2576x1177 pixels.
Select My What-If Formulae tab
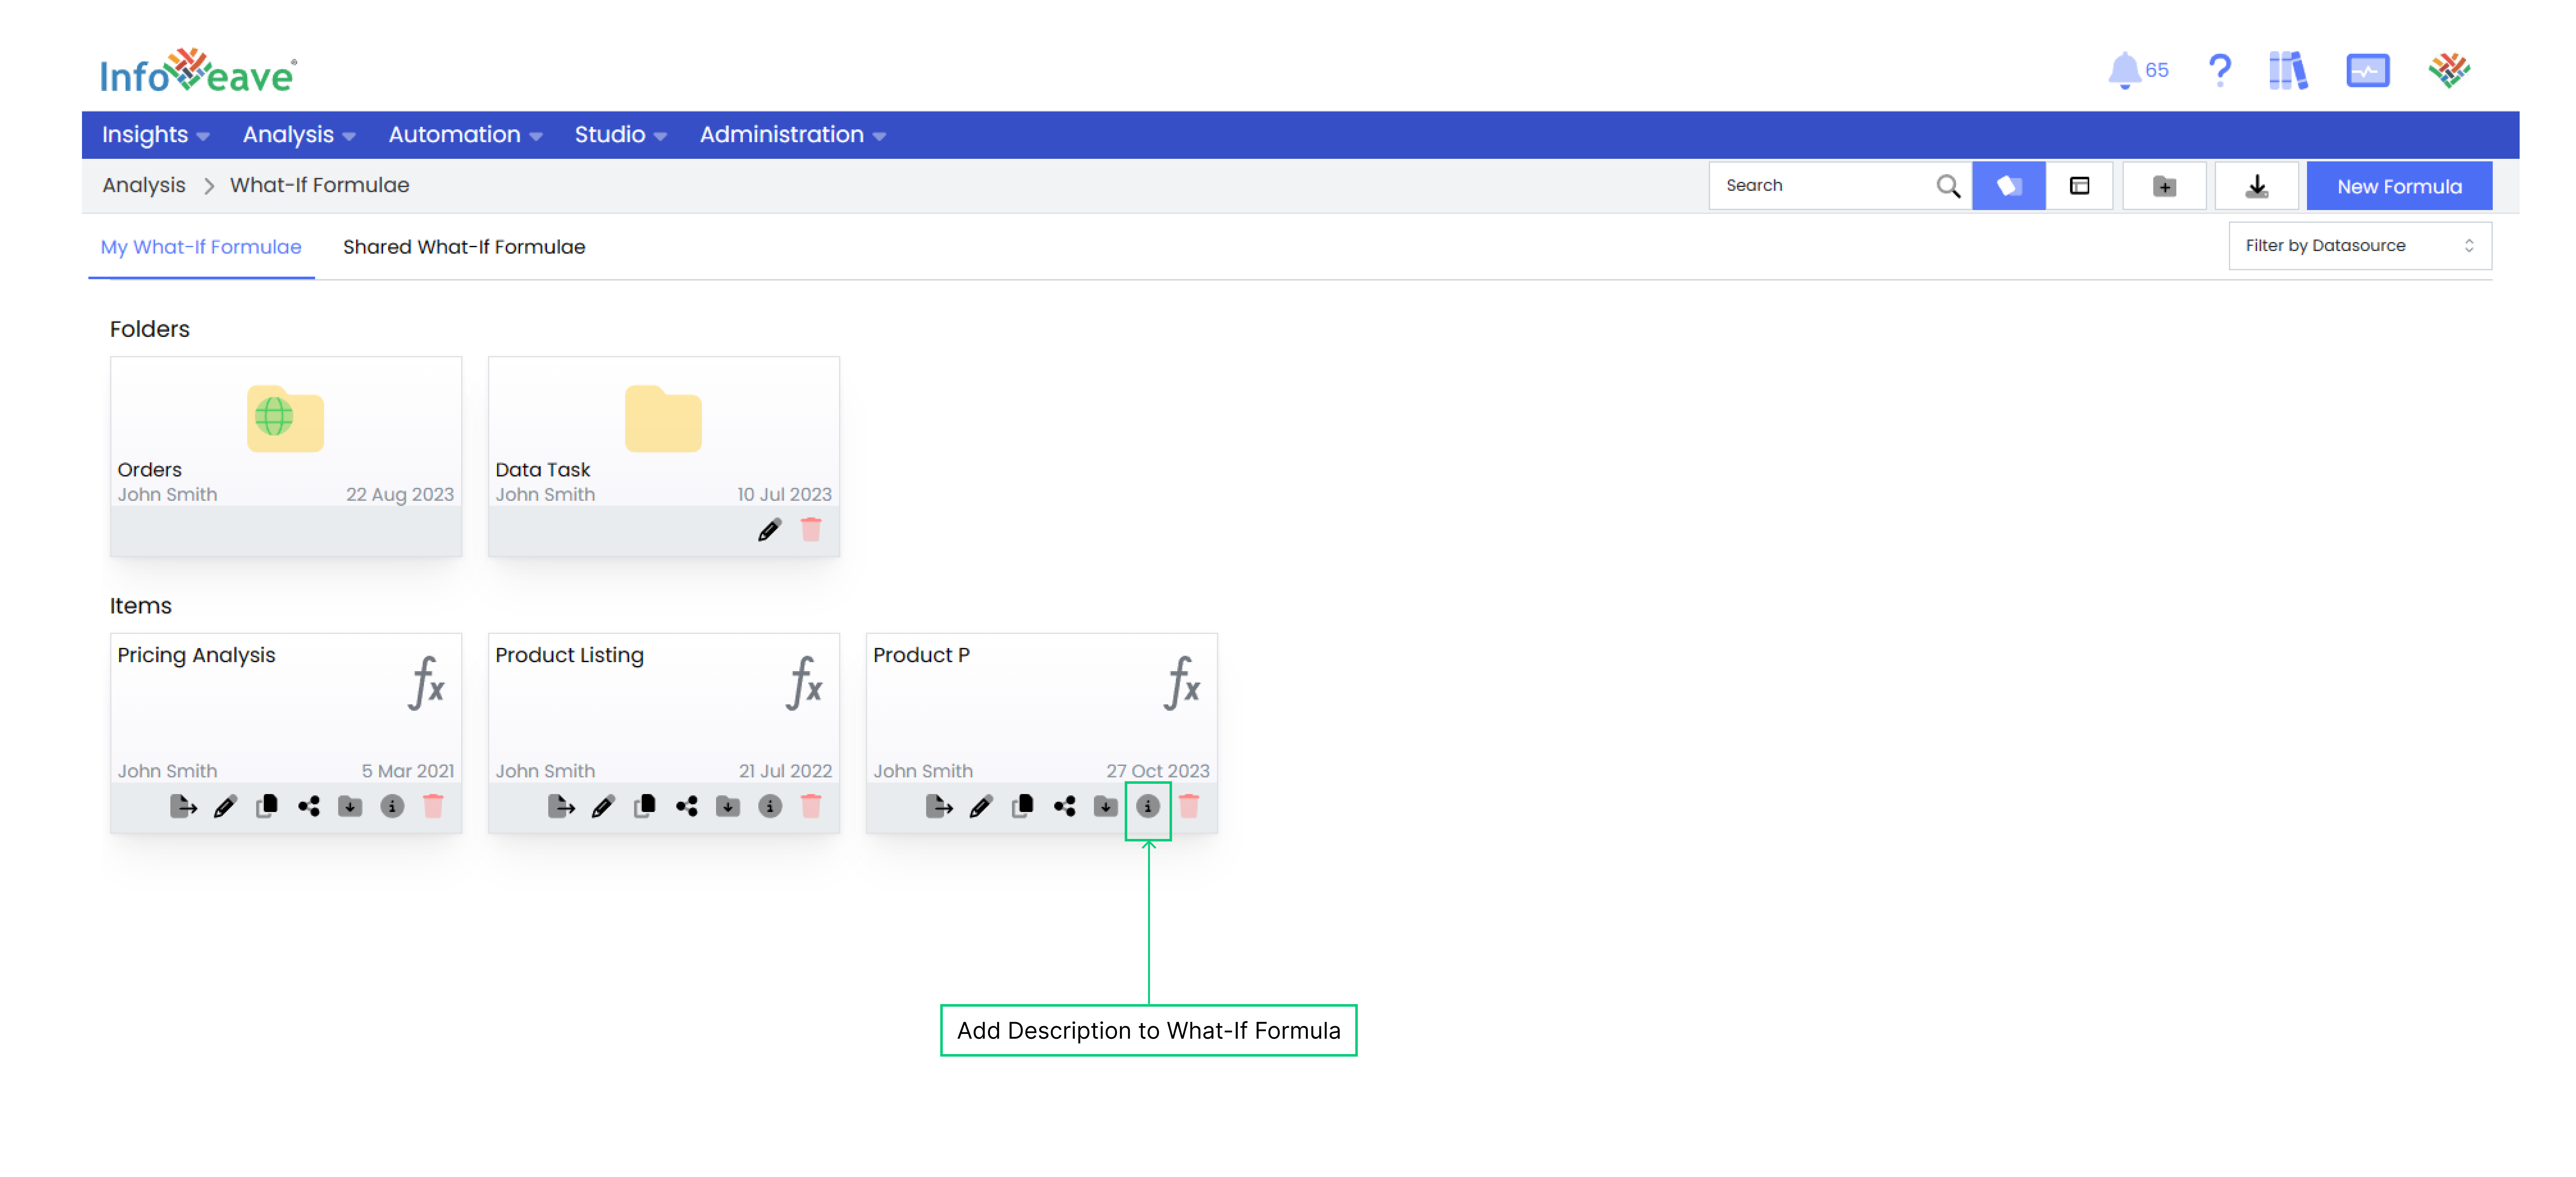(x=200, y=246)
